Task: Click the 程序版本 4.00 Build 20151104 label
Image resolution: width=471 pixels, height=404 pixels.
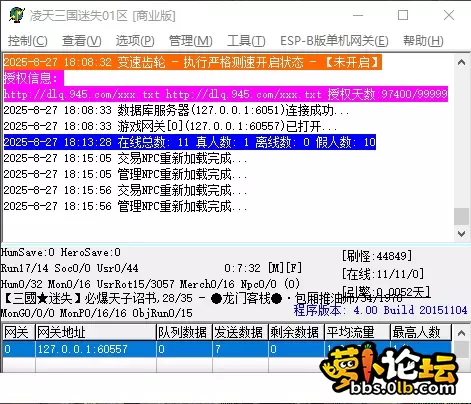Action: click(380, 310)
